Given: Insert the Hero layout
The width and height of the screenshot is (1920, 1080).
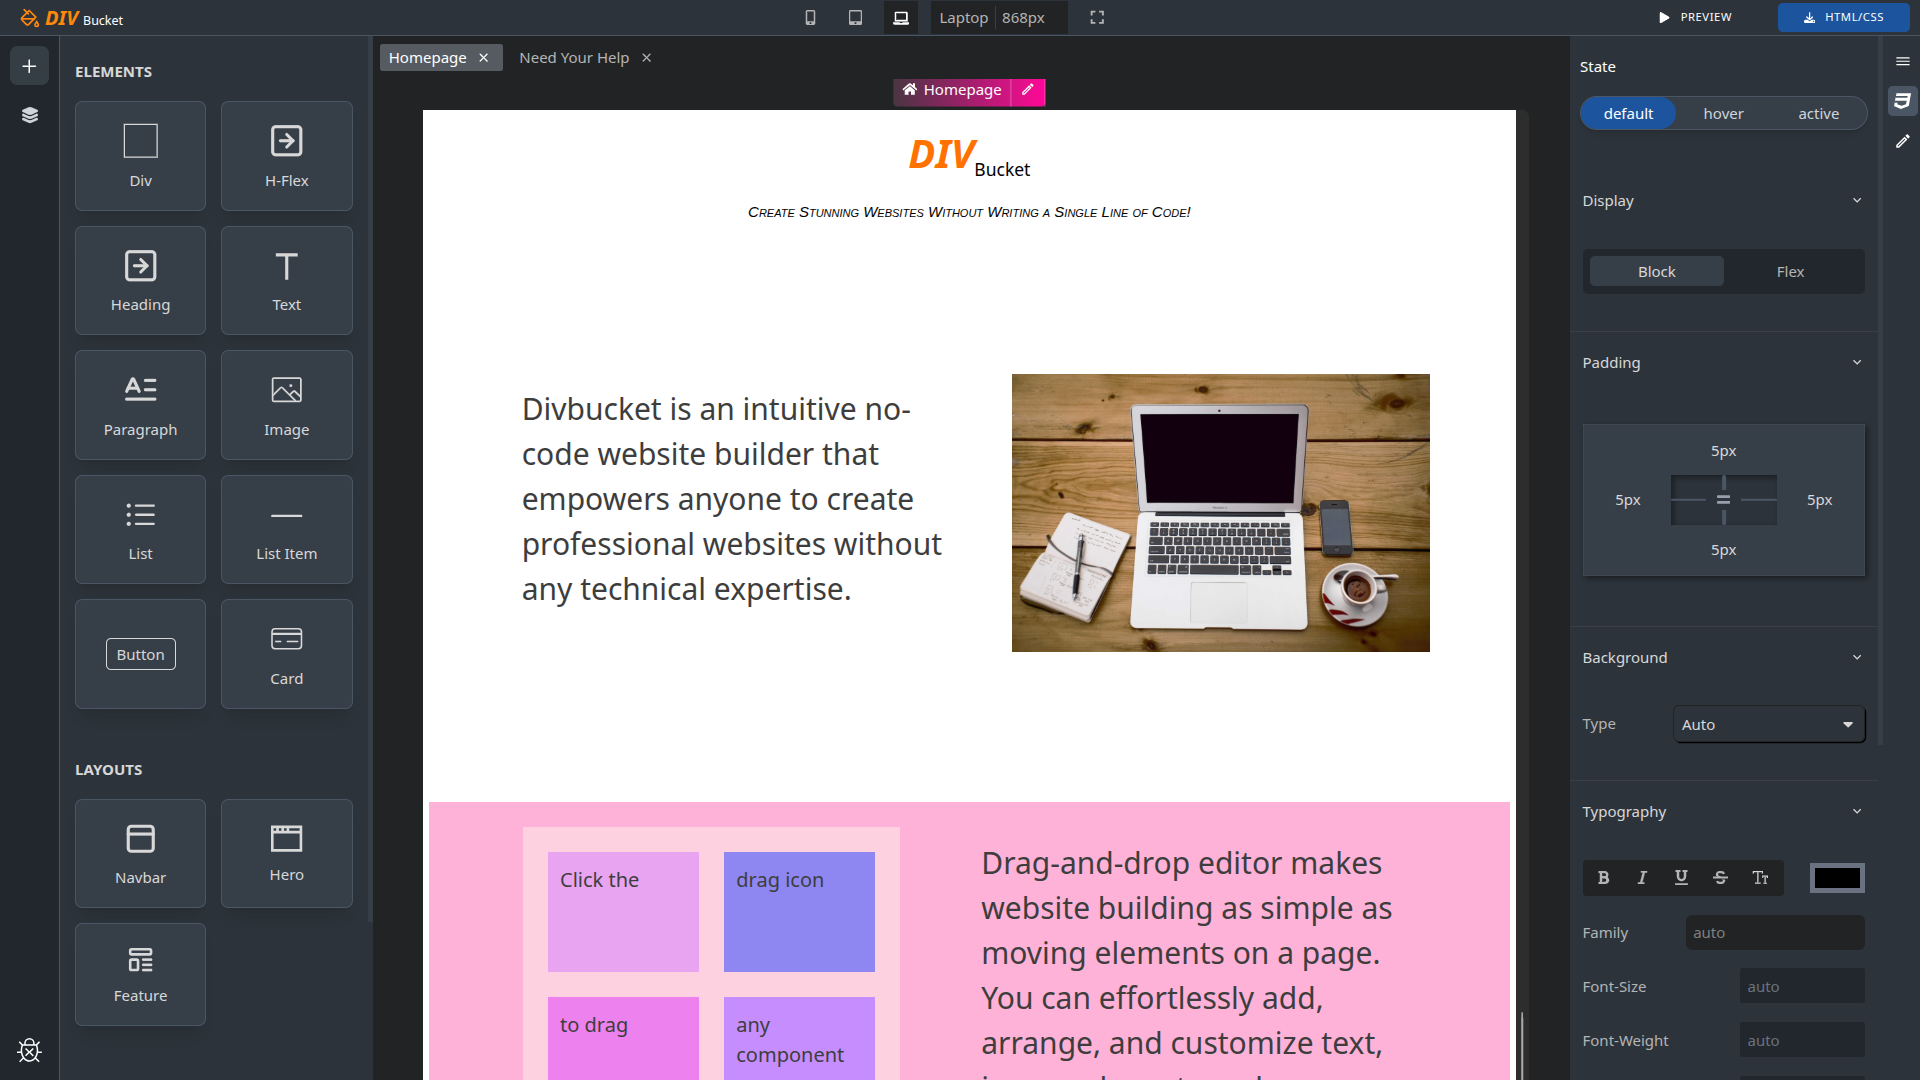Looking at the screenshot, I should click(287, 853).
